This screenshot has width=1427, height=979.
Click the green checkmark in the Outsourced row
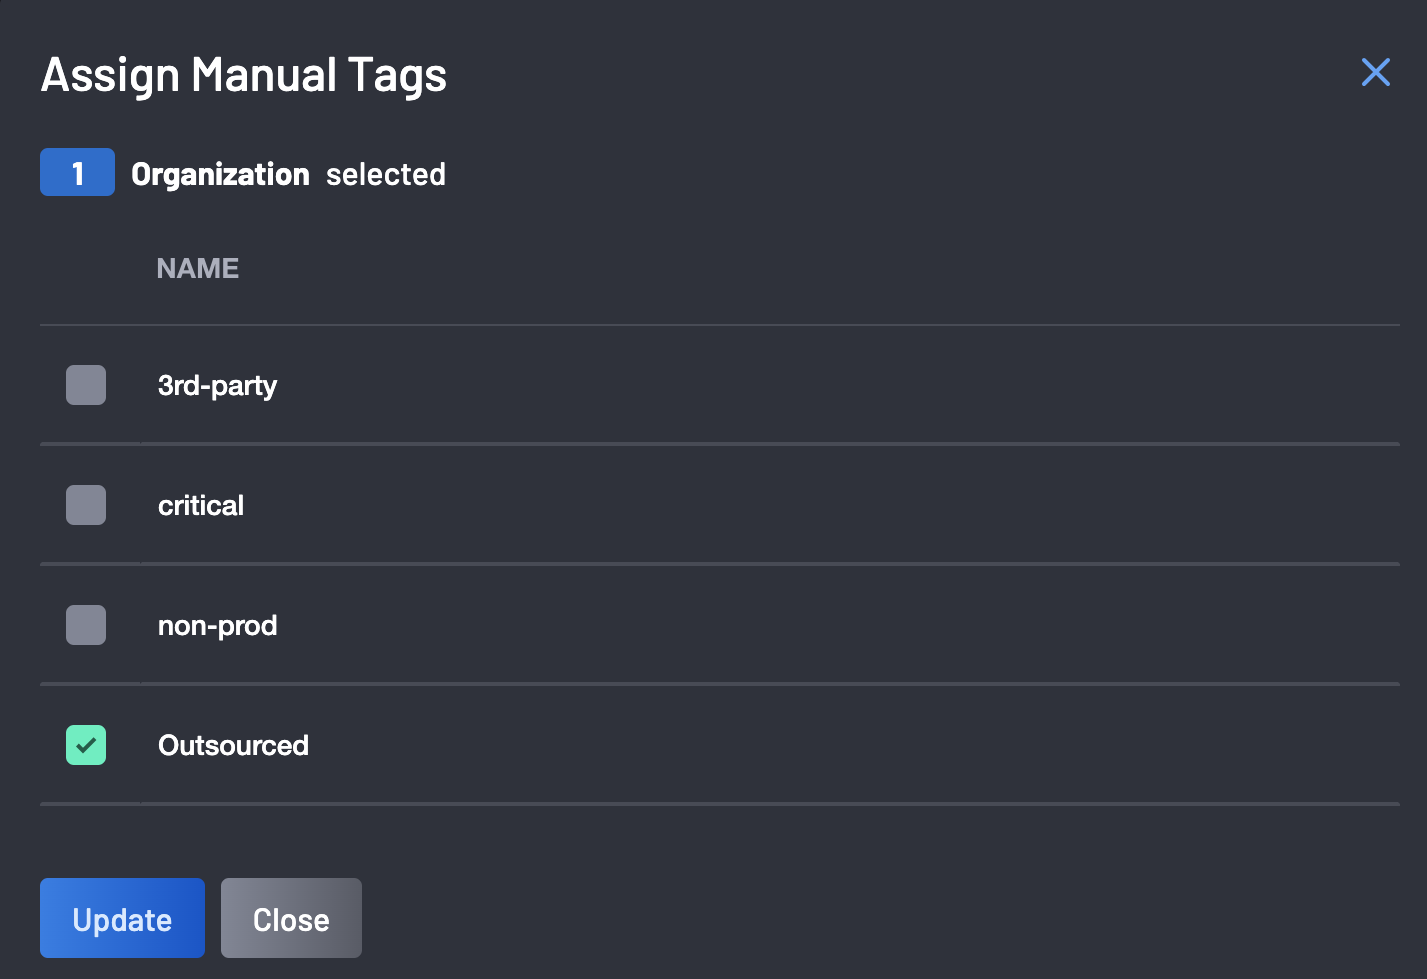tap(86, 745)
